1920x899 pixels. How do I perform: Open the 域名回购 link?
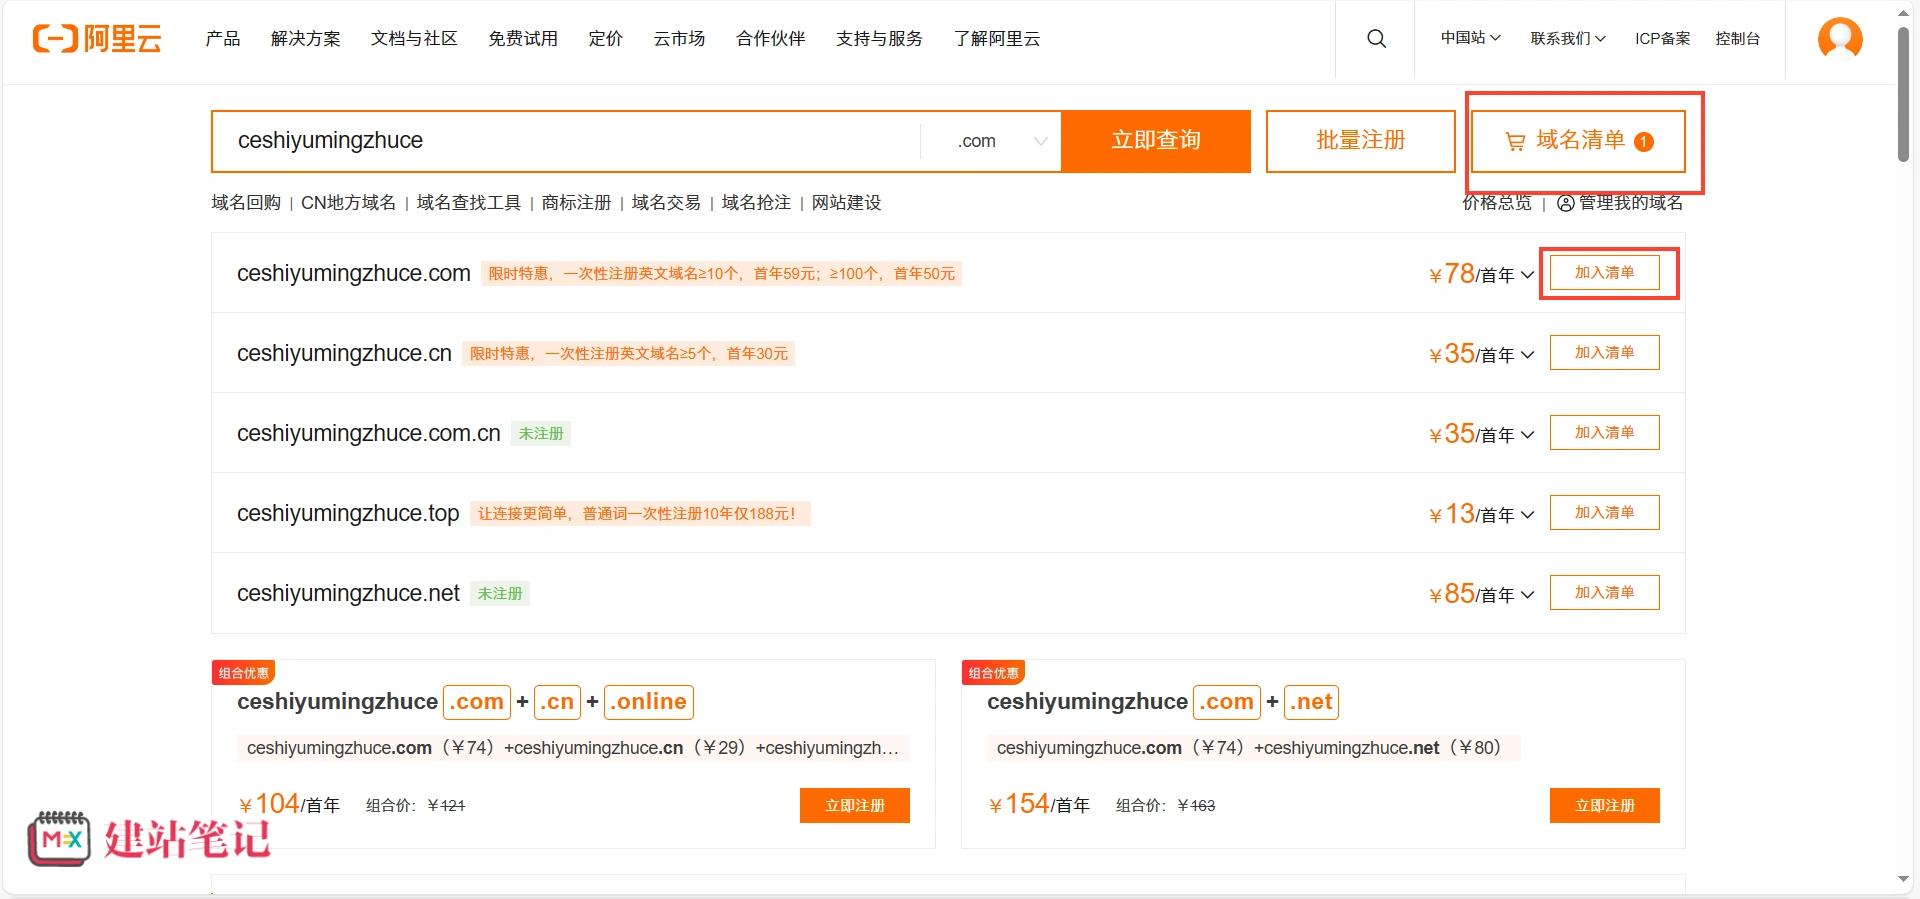tap(246, 203)
